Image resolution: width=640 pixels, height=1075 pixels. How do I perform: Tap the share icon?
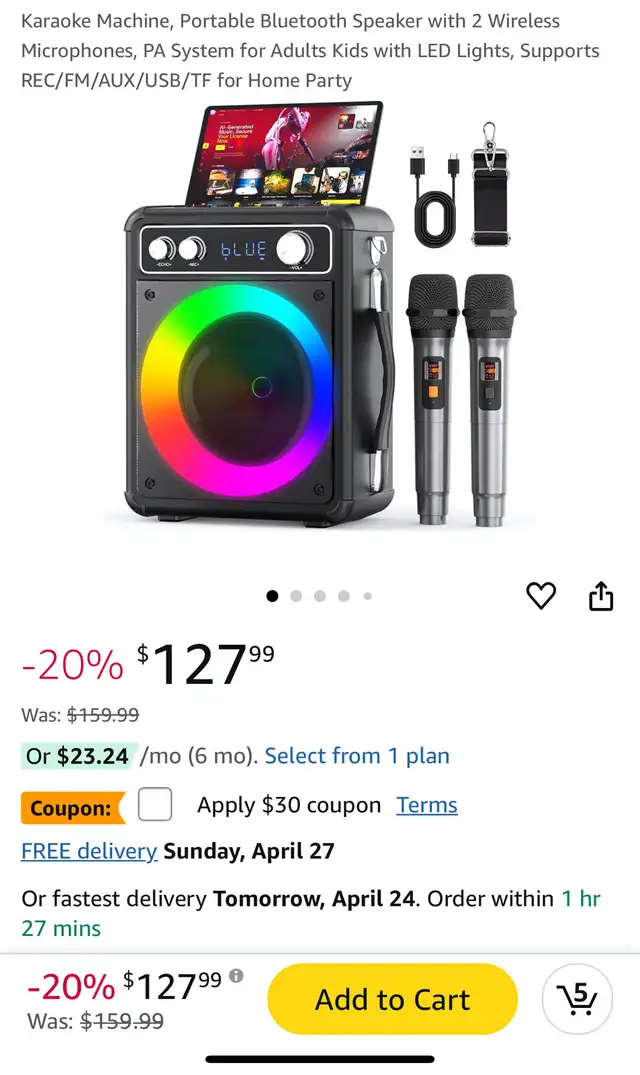point(600,596)
